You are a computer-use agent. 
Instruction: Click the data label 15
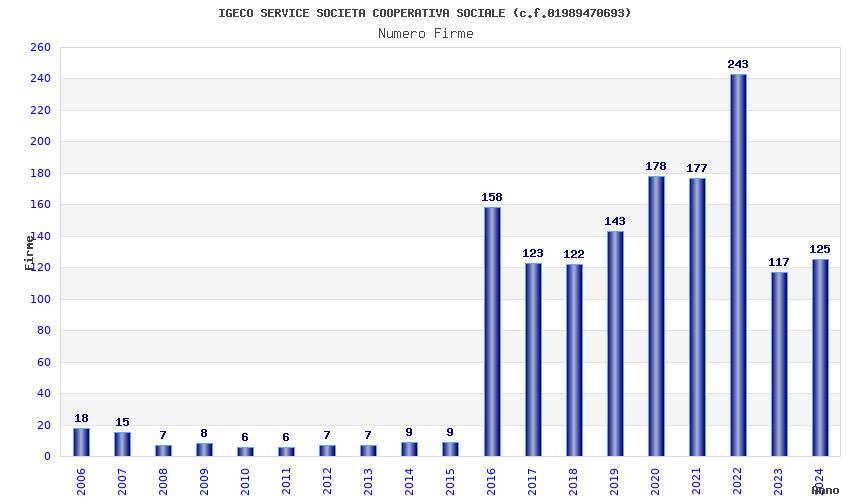(122, 422)
